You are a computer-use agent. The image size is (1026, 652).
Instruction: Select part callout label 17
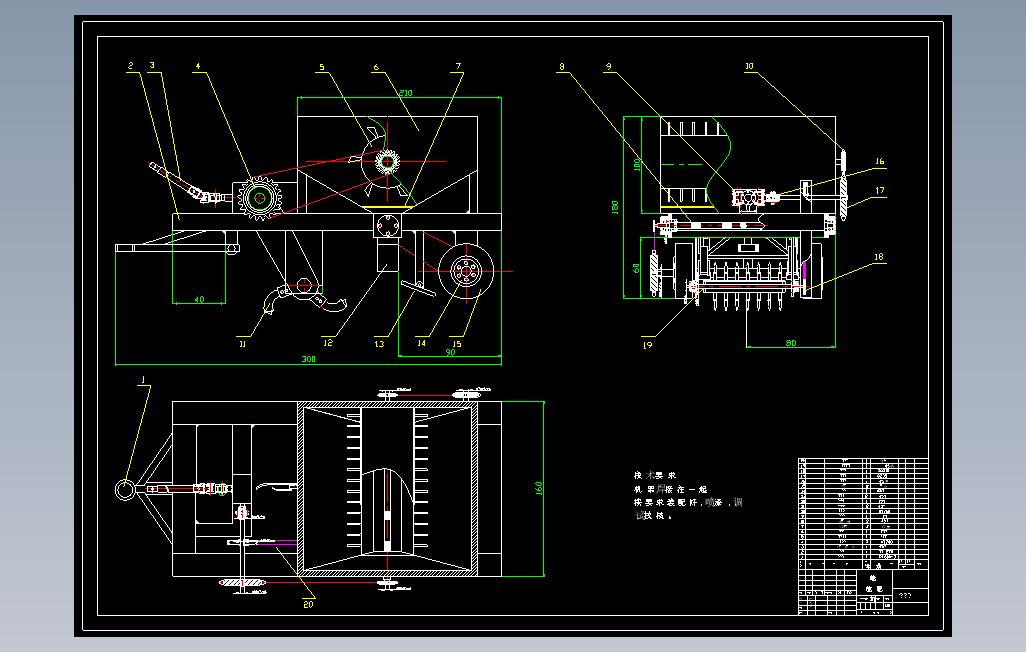tap(879, 190)
